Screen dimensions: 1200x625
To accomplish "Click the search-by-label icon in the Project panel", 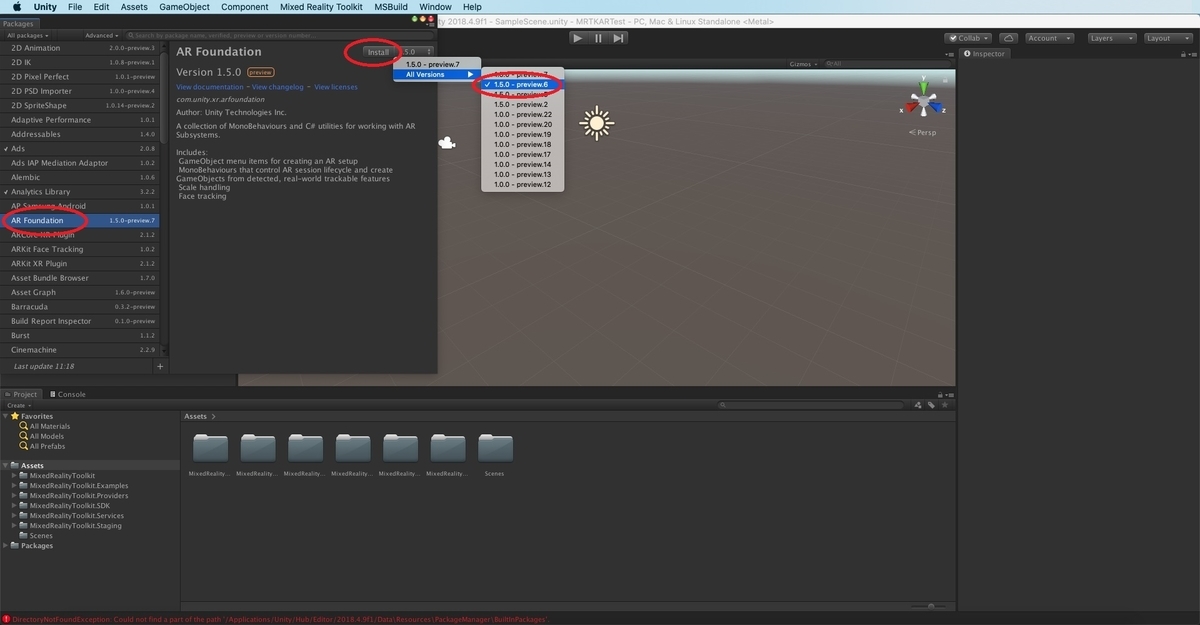I will [931, 405].
